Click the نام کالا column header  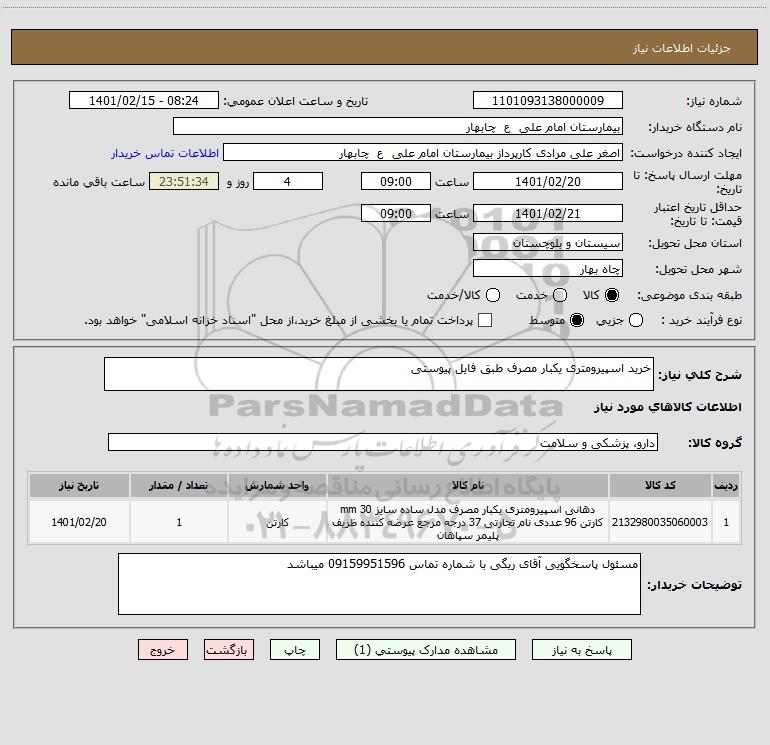pos(468,485)
